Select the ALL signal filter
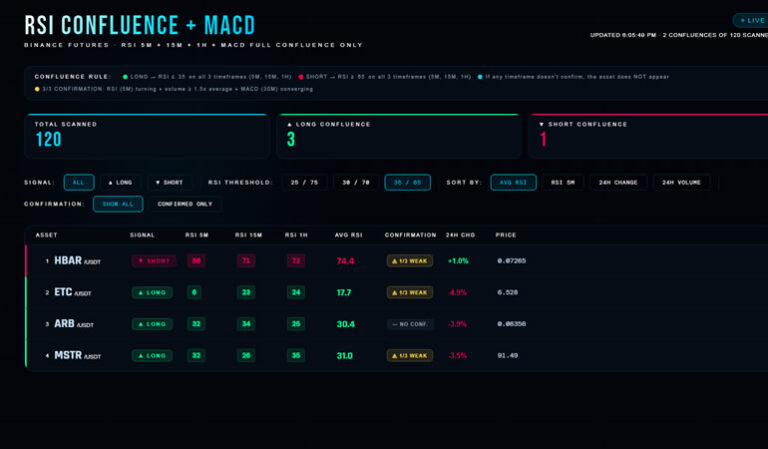 point(79,183)
